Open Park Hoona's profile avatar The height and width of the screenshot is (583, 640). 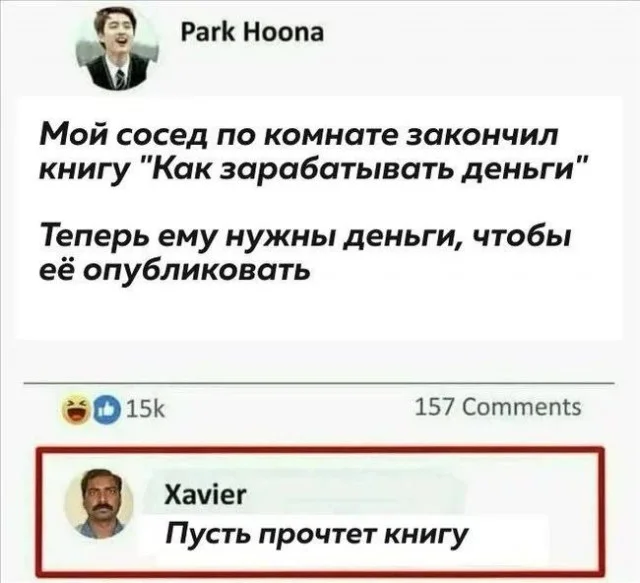(118, 47)
